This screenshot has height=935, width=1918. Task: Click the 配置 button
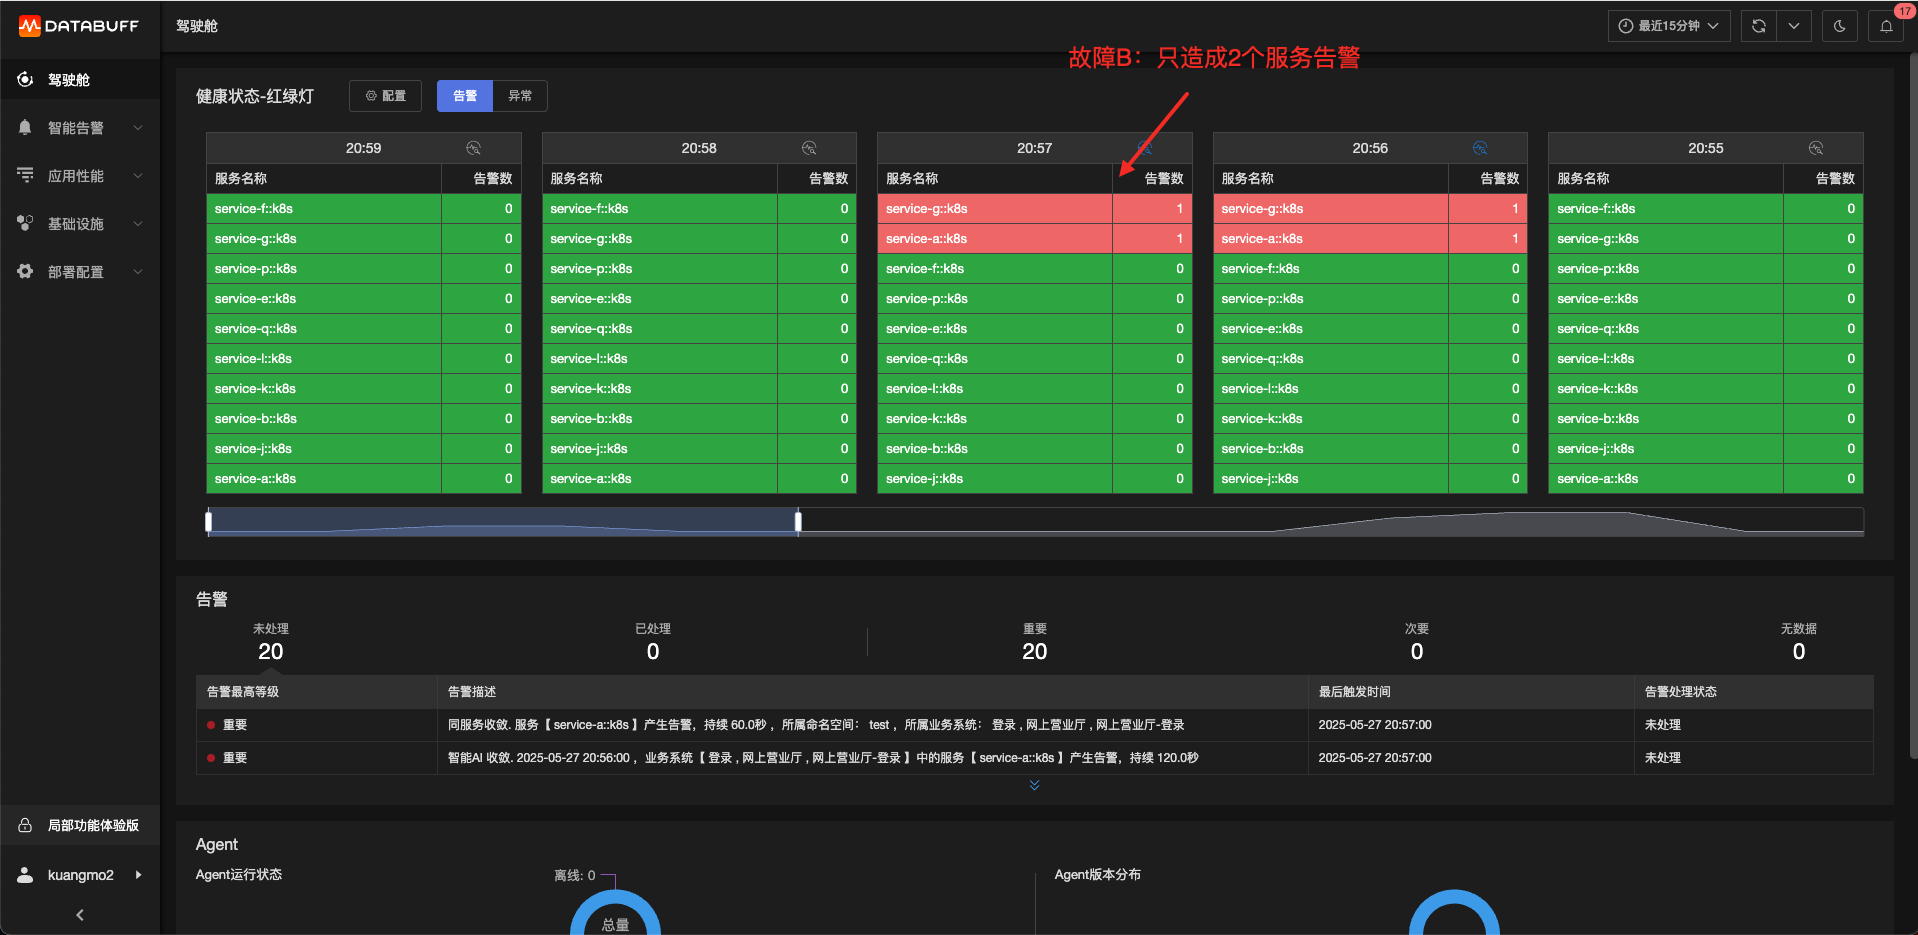(x=385, y=96)
